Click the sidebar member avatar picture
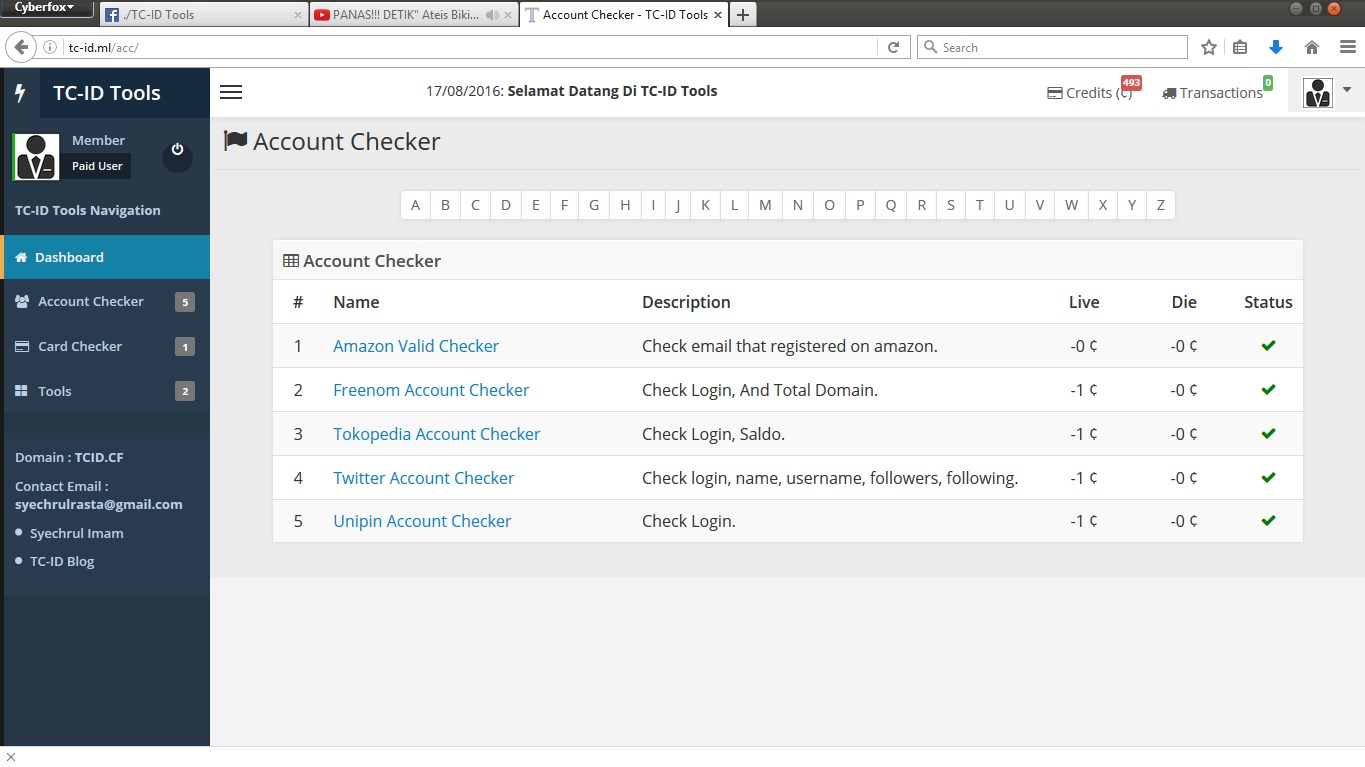Screen dimensions: 1365x767 pos(36,157)
